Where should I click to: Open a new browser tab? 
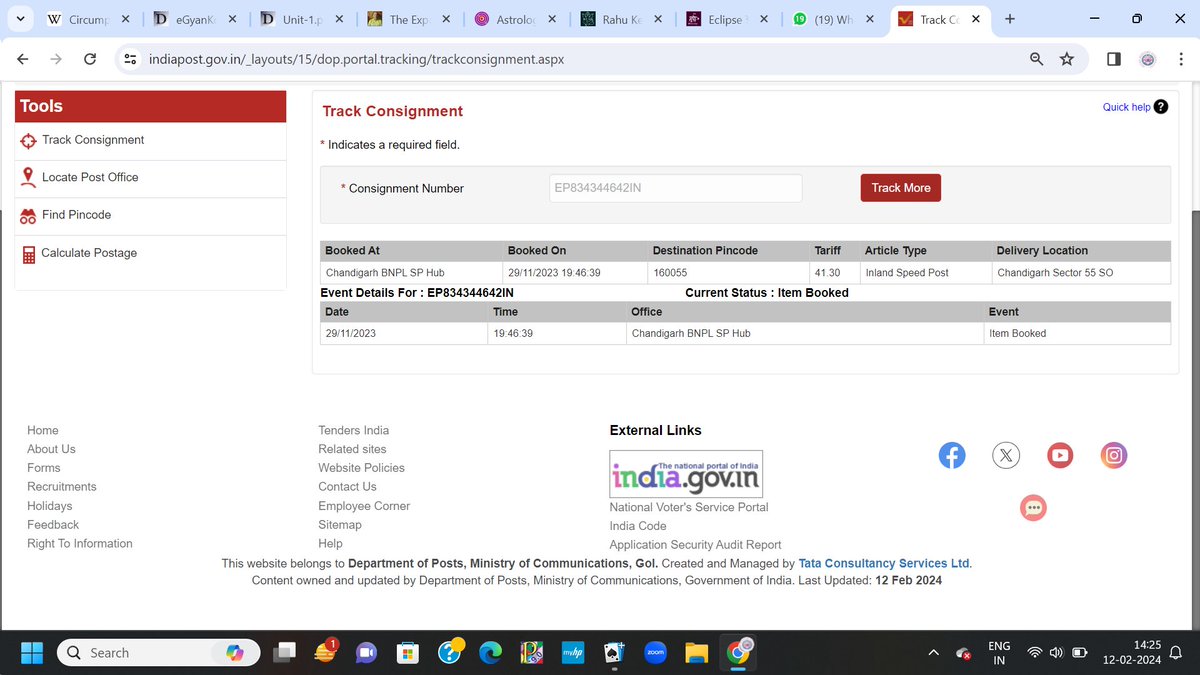(1010, 19)
